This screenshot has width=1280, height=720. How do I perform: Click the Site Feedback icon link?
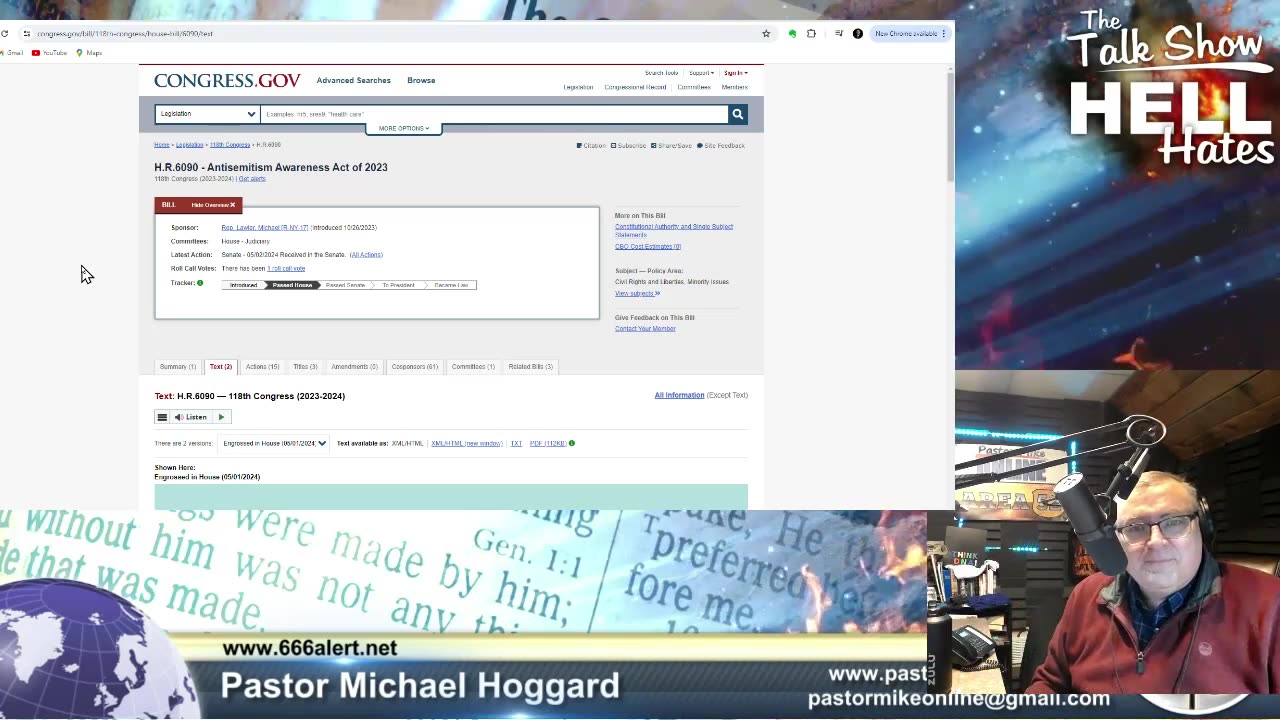(x=721, y=146)
